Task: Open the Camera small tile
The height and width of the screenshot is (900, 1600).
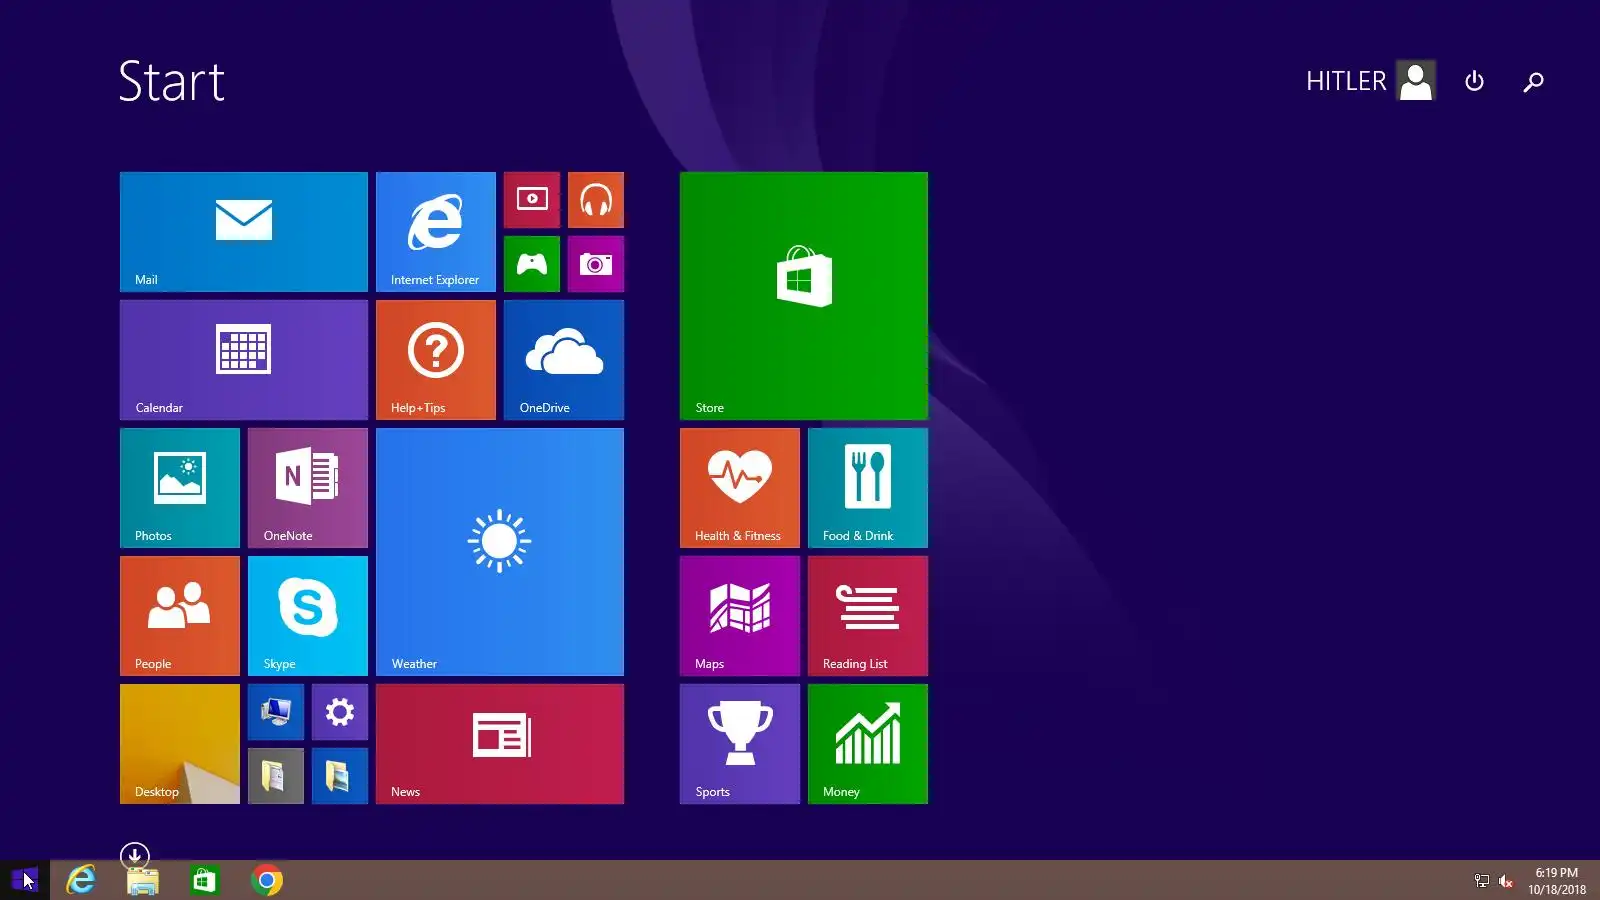Action: coord(596,264)
